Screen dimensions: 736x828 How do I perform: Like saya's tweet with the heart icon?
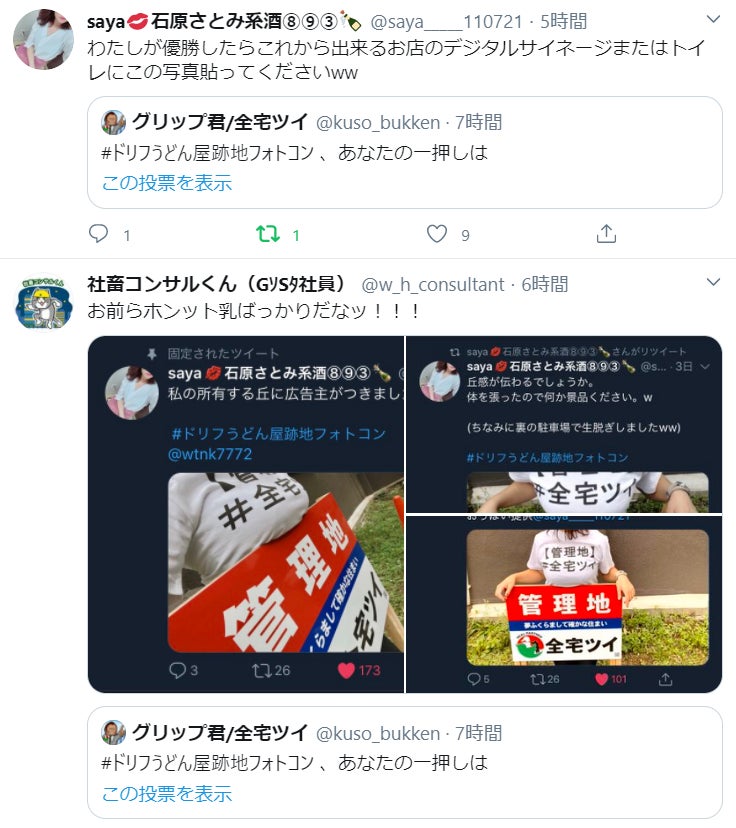coord(437,233)
